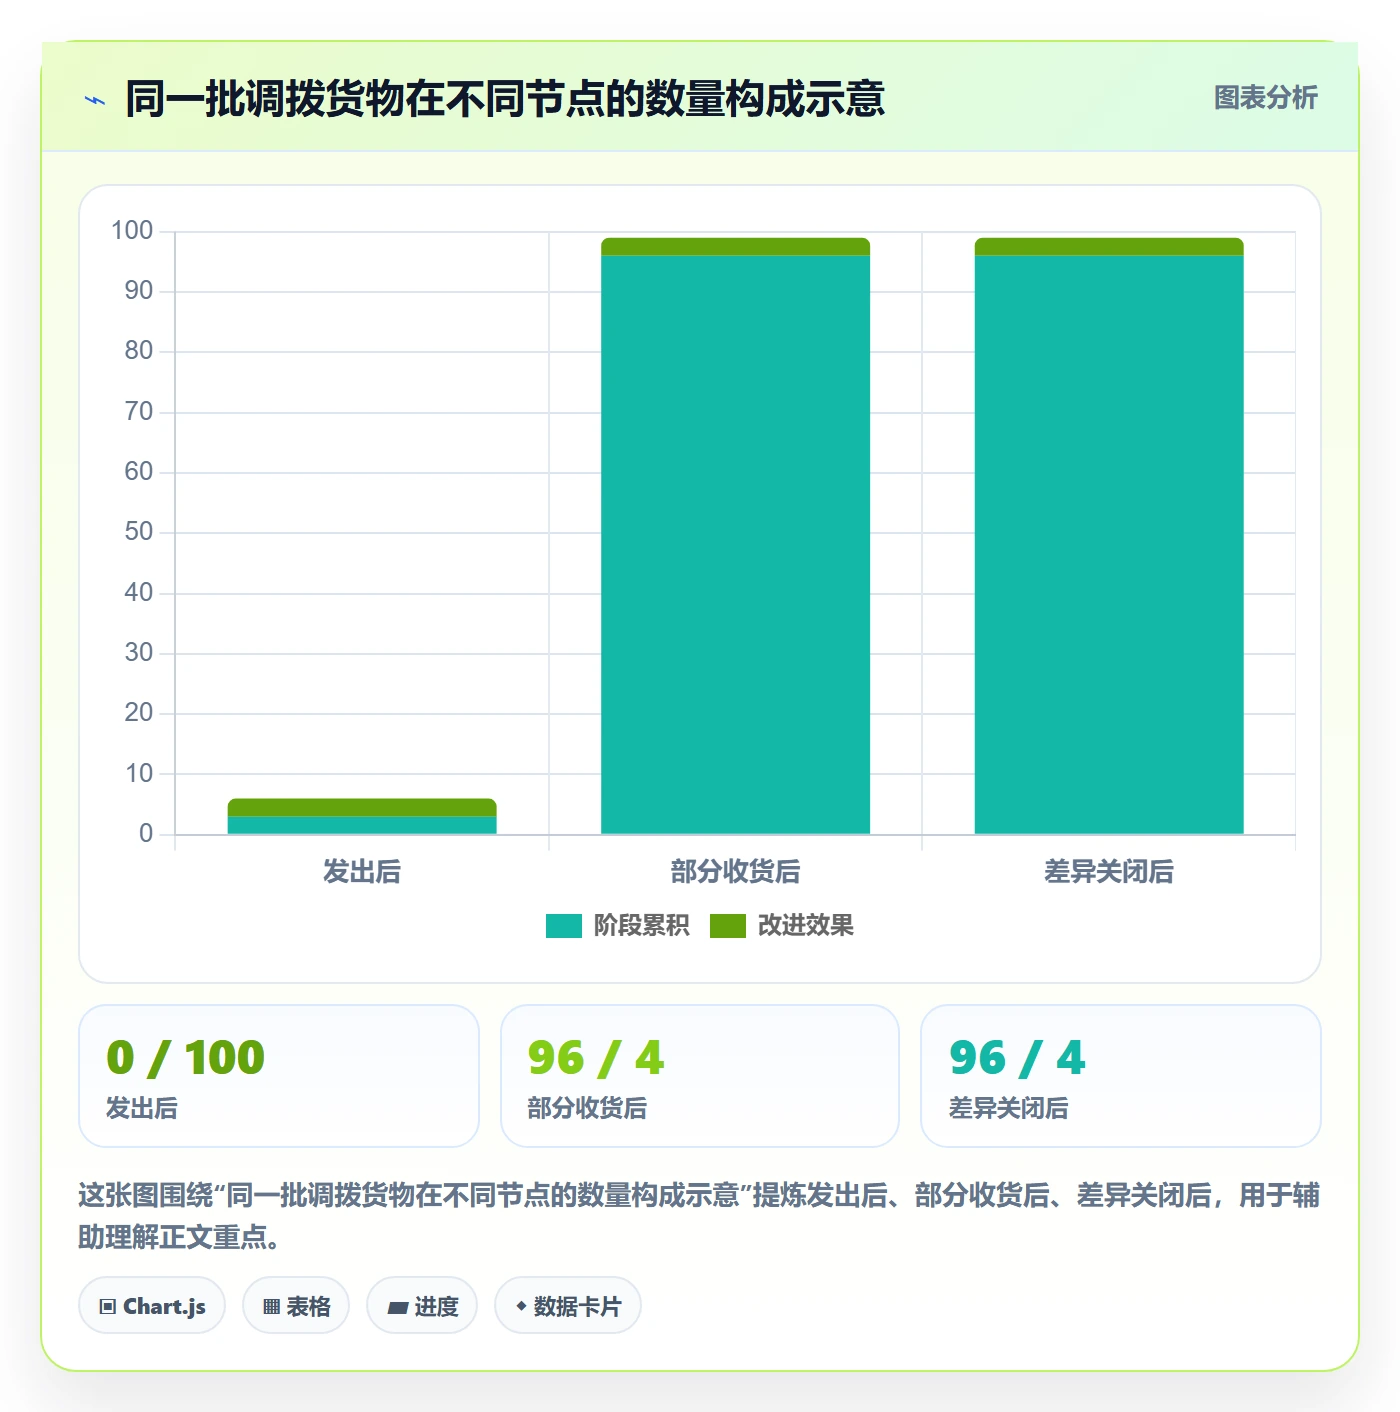Image resolution: width=1400 pixels, height=1412 pixels.
Task: Toggle the 阶段累积 legend teal swatch
Action: point(563,926)
